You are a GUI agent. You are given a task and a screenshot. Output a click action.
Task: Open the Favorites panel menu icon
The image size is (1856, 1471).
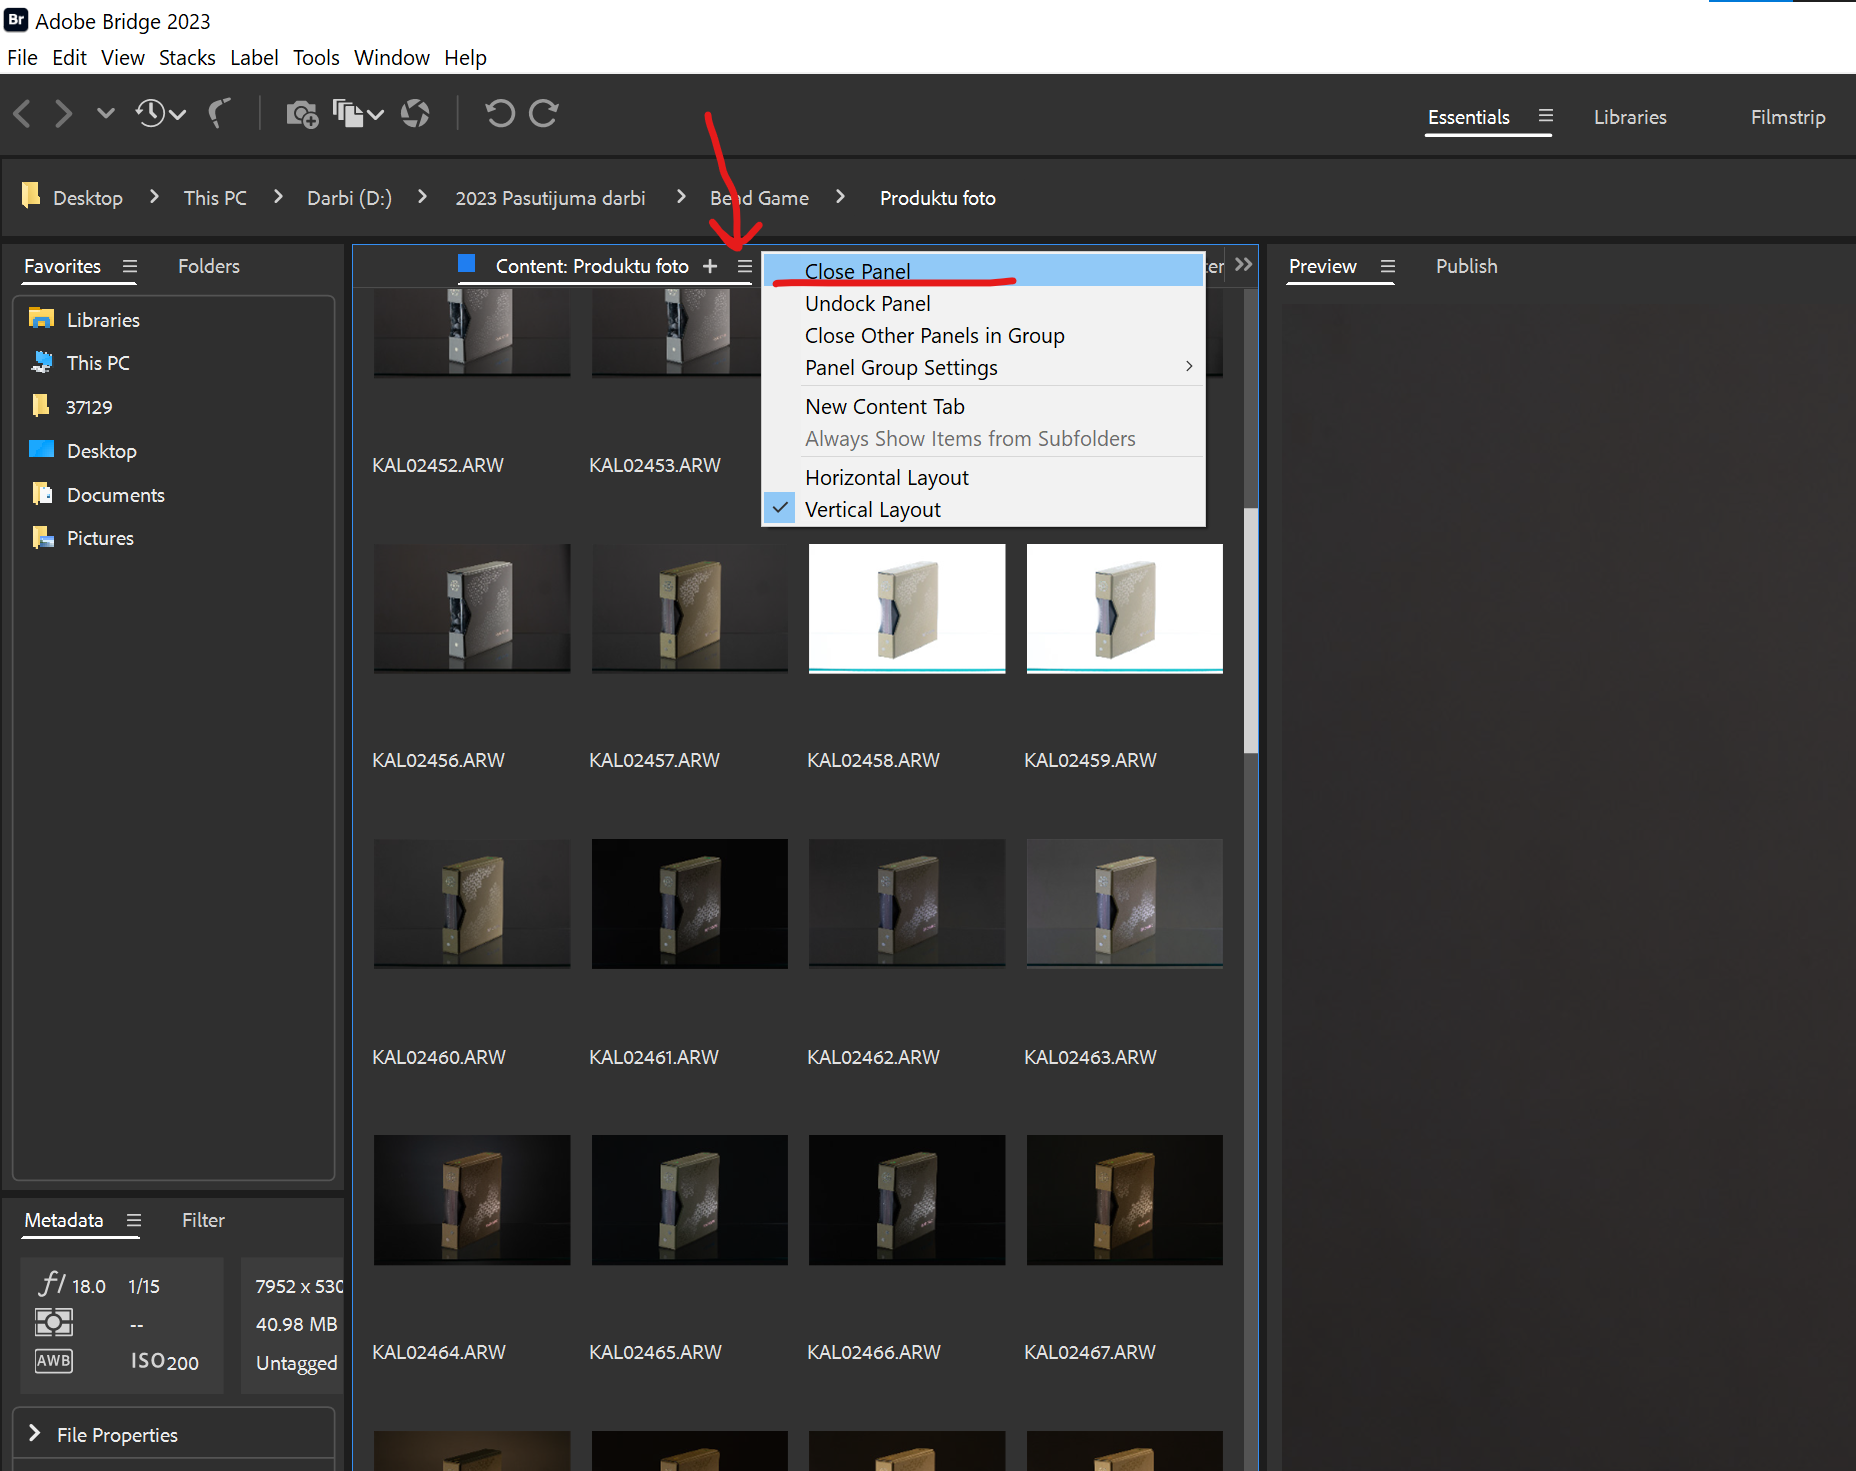point(130,266)
